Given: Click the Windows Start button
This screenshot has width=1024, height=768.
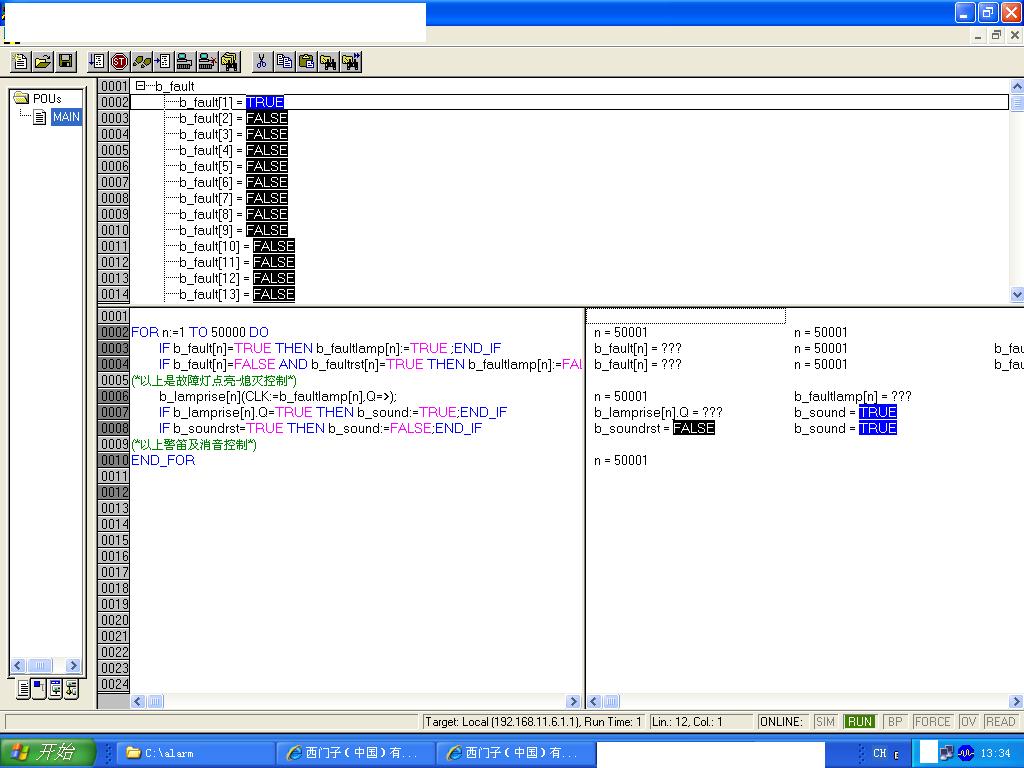Looking at the screenshot, I should click(x=47, y=753).
